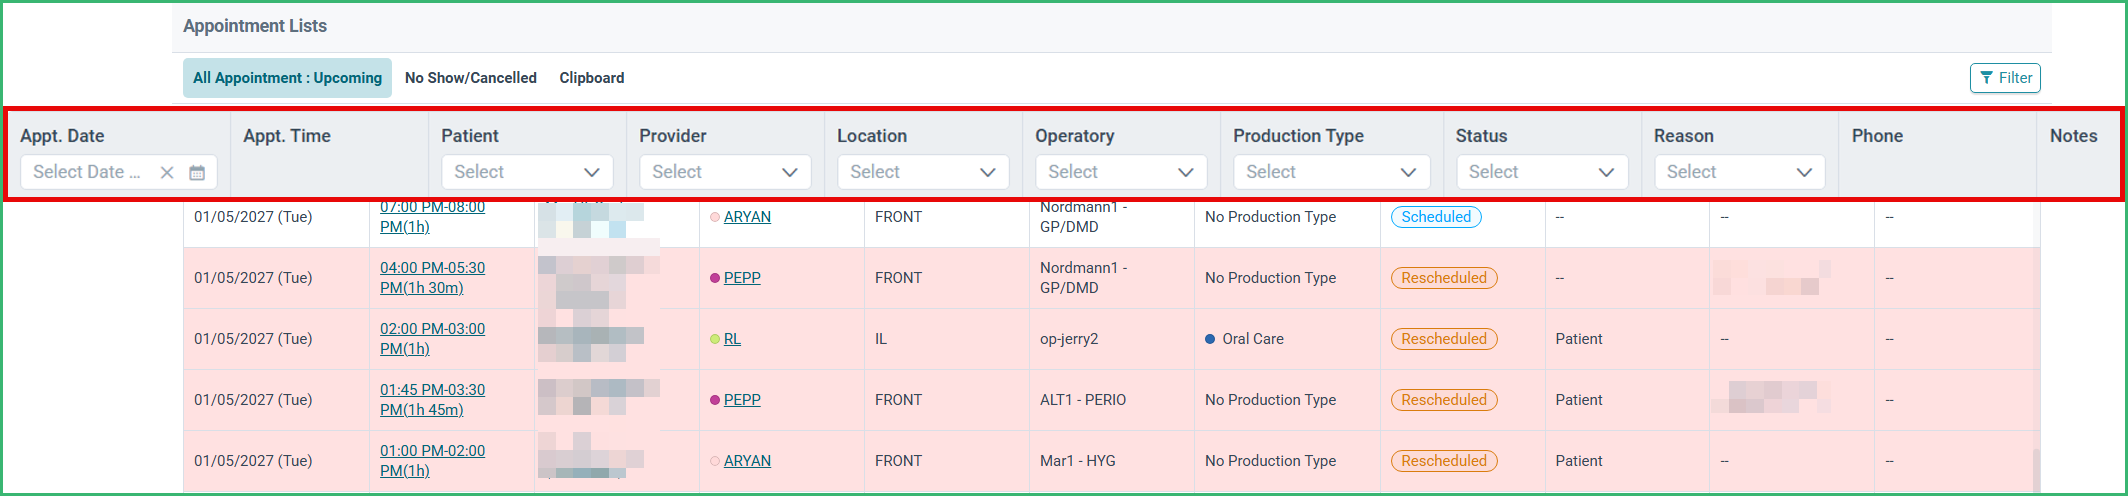This screenshot has width=2128, height=496.
Task: Click the Scheduled status badge
Action: [x=1436, y=217]
